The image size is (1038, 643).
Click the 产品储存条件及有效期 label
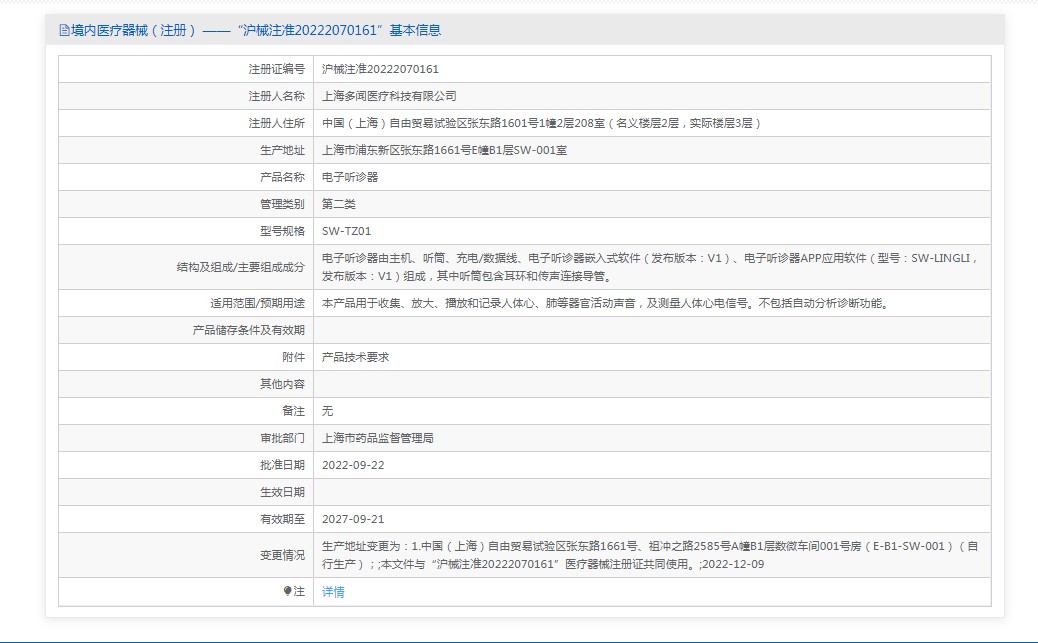248,330
